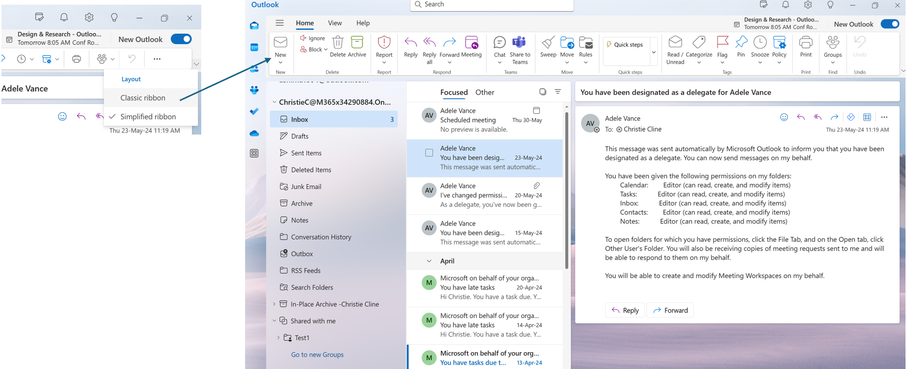Collapse the April message group

pyautogui.click(x=429, y=261)
